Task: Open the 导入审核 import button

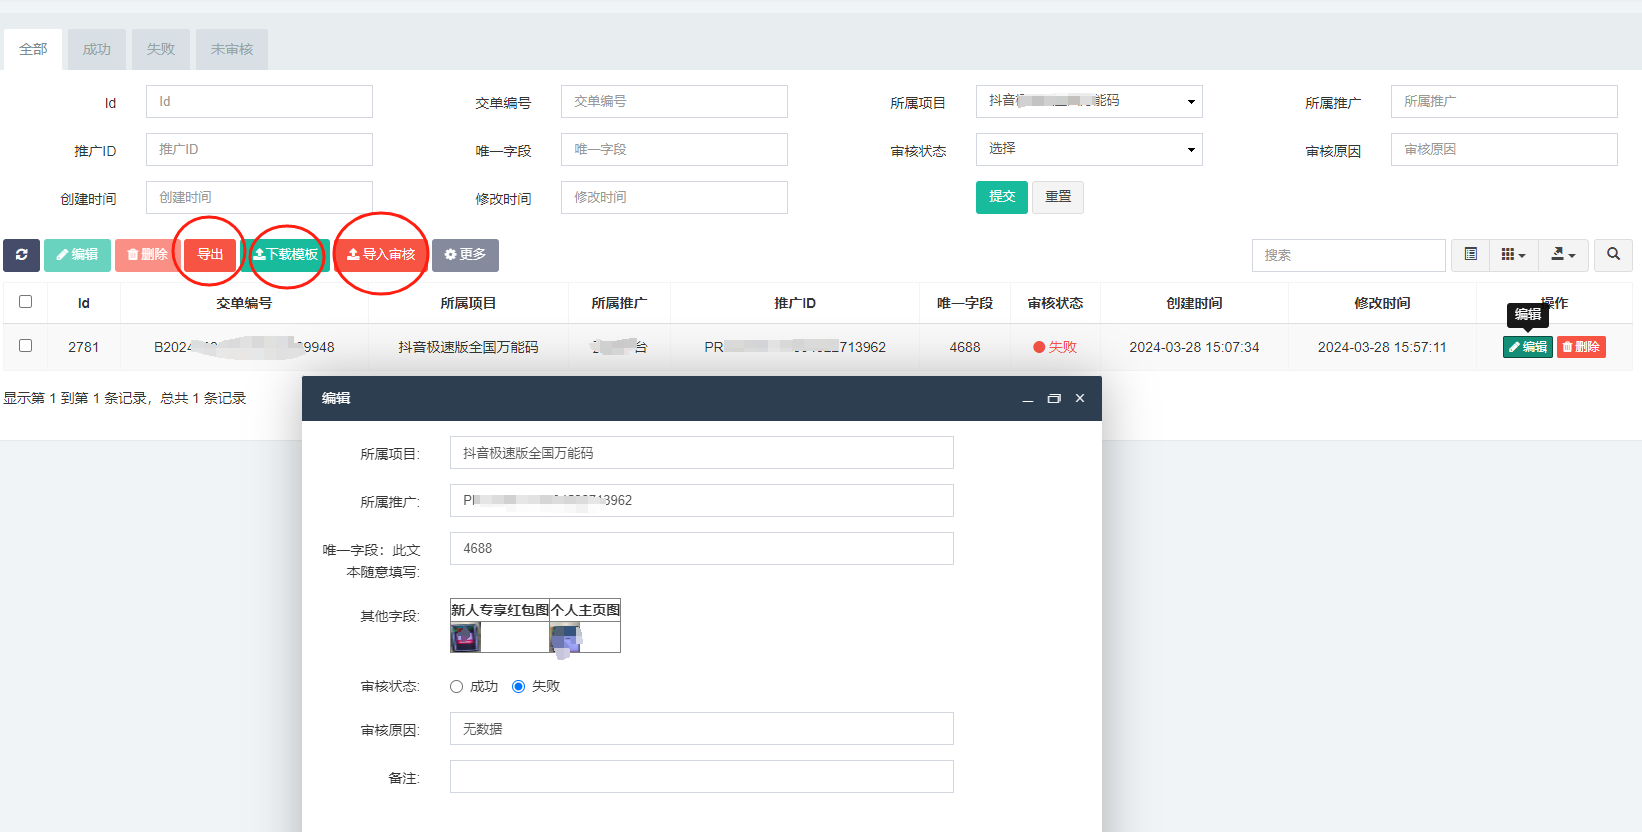Action: click(x=381, y=255)
